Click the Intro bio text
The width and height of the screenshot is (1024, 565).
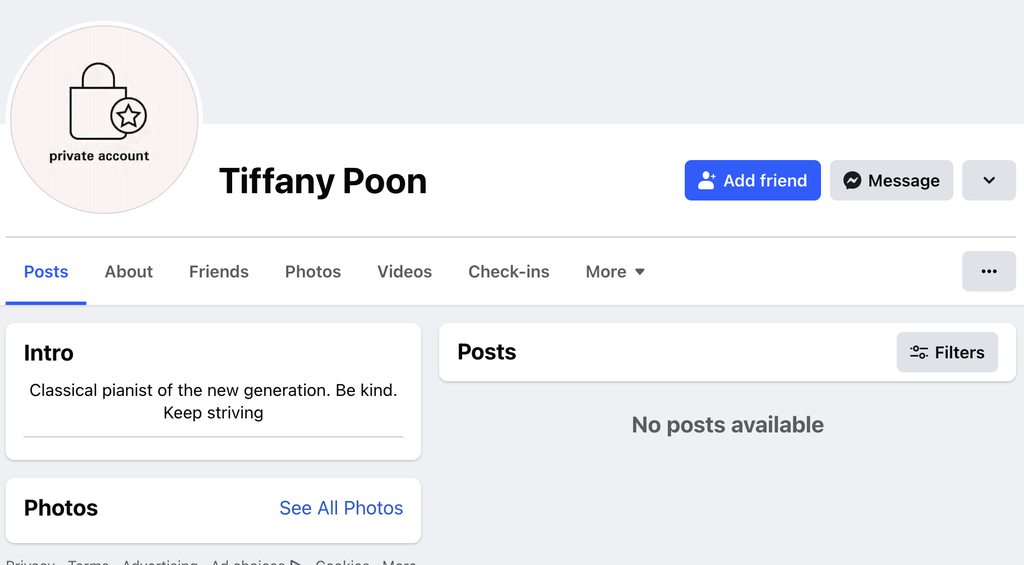click(213, 401)
